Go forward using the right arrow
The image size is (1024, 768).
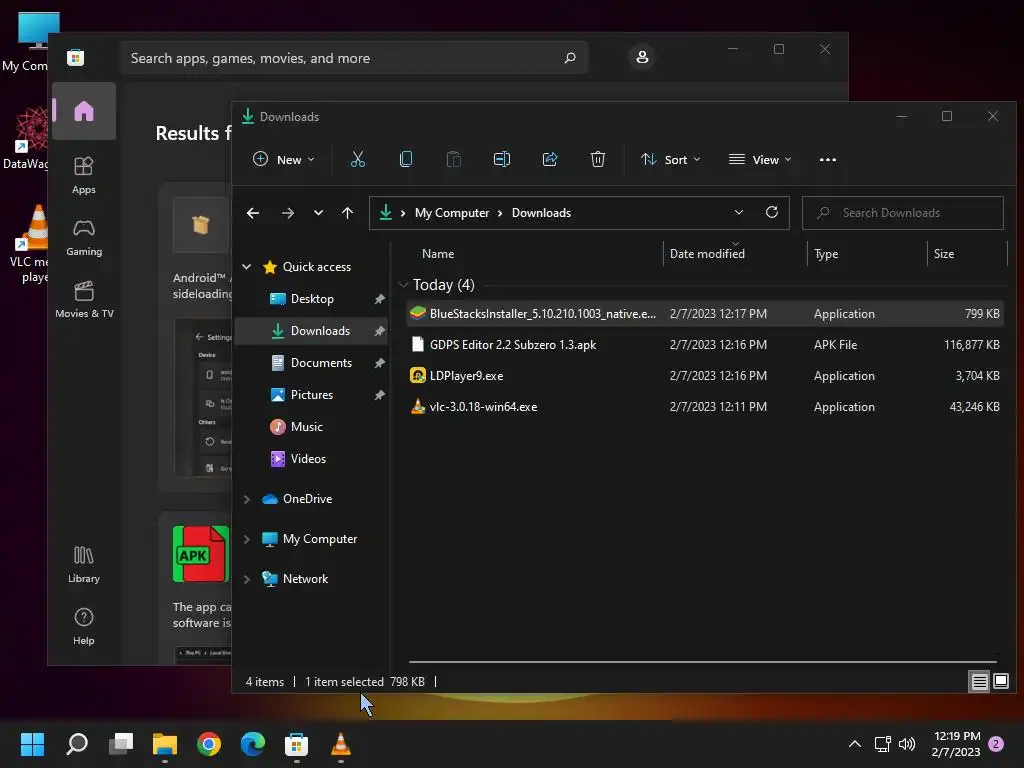pyautogui.click(x=287, y=213)
